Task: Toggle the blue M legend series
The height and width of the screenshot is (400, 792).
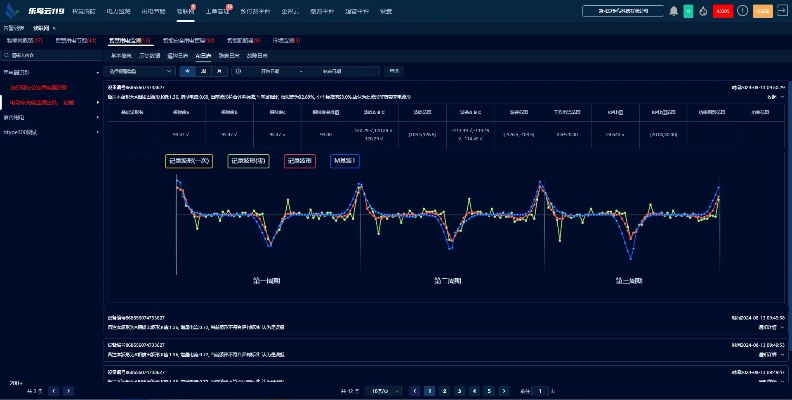Action: pos(344,160)
